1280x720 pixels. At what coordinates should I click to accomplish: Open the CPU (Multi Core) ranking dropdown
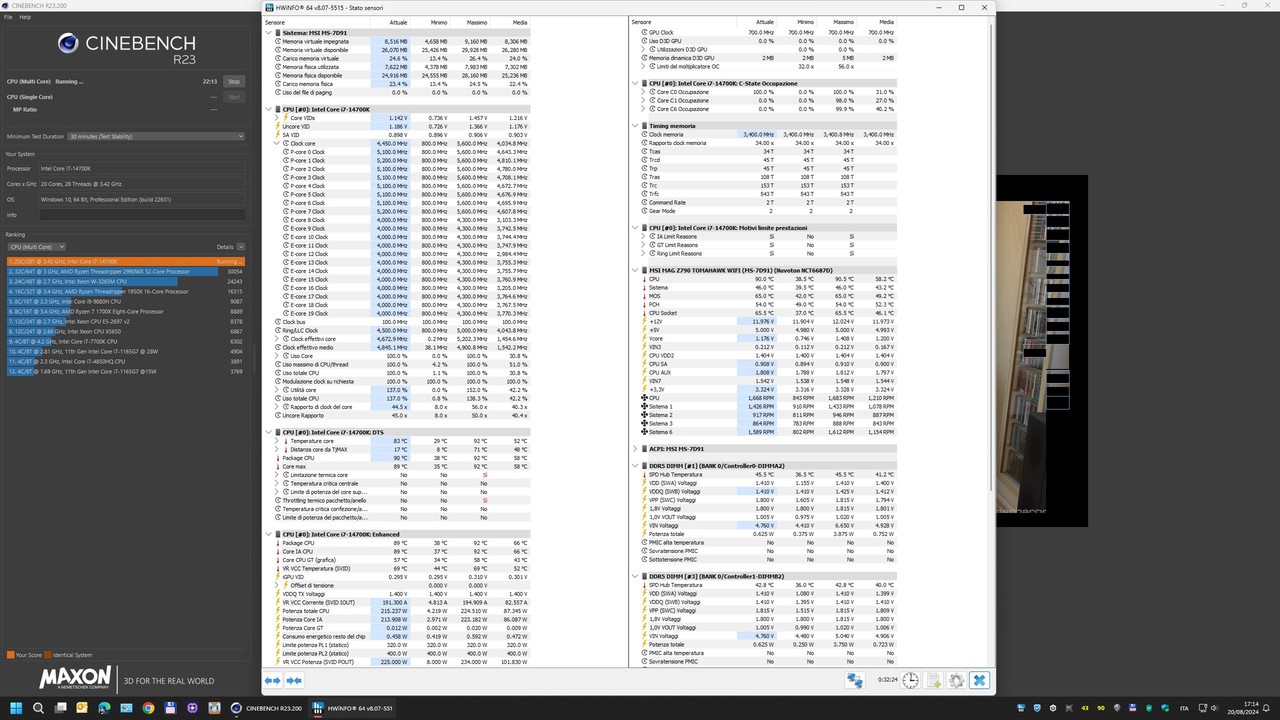click(36, 247)
